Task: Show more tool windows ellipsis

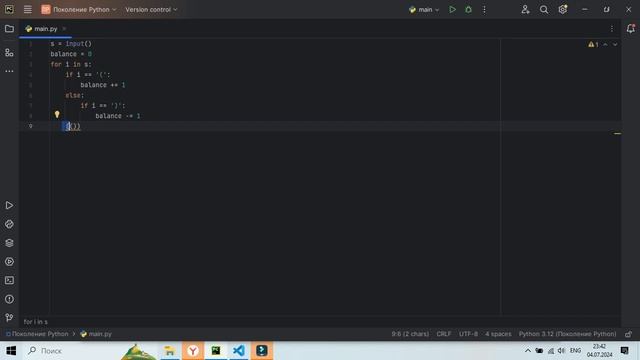Action: [9, 71]
